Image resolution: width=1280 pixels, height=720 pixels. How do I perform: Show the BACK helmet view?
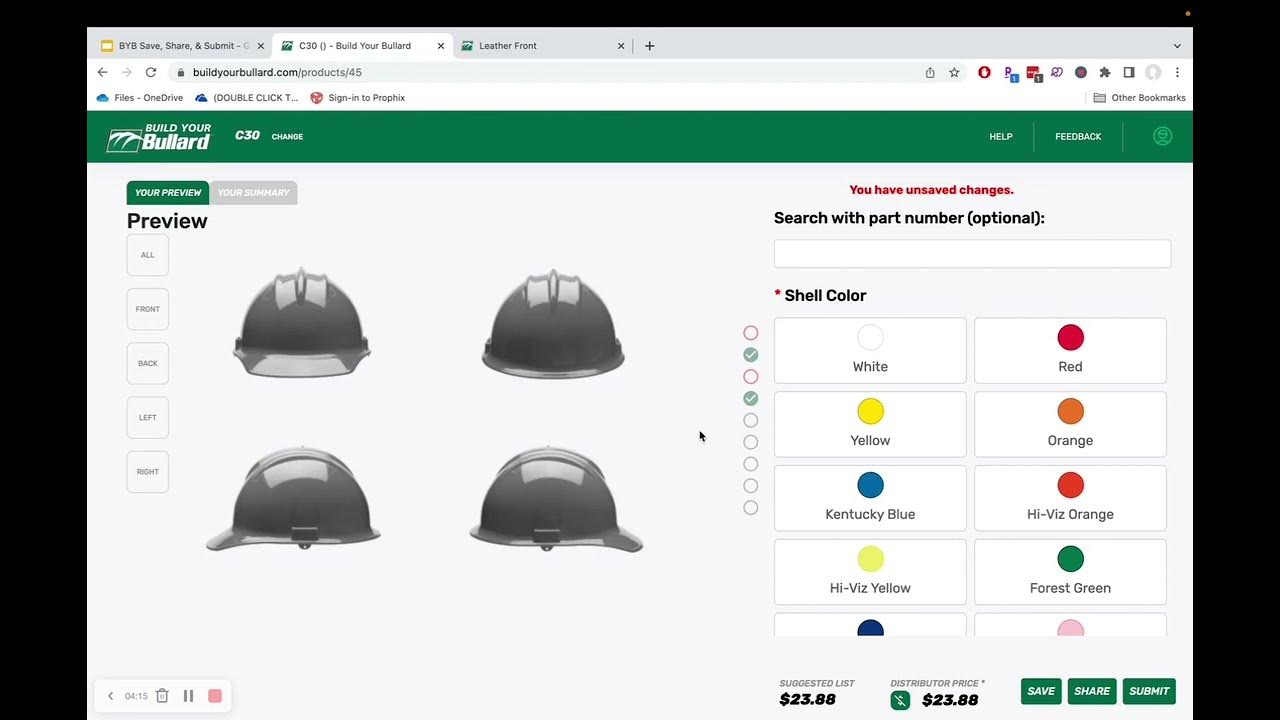click(148, 363)
